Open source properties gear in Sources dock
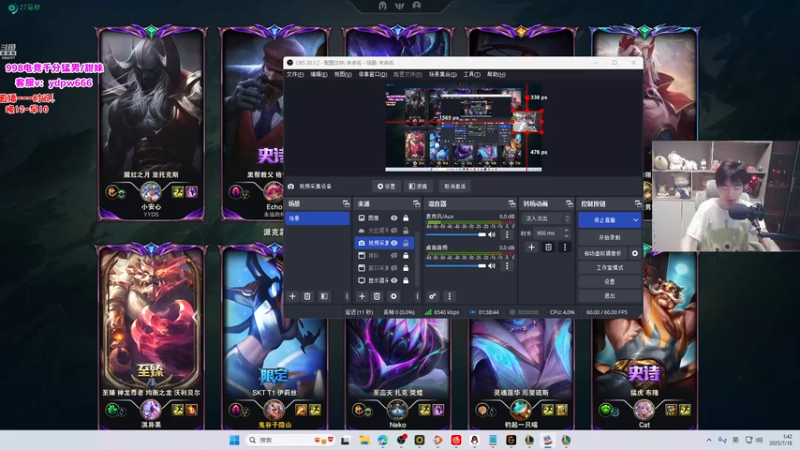Image resolution: width=800 pixels, height=450 pixels. pos(393,296)
